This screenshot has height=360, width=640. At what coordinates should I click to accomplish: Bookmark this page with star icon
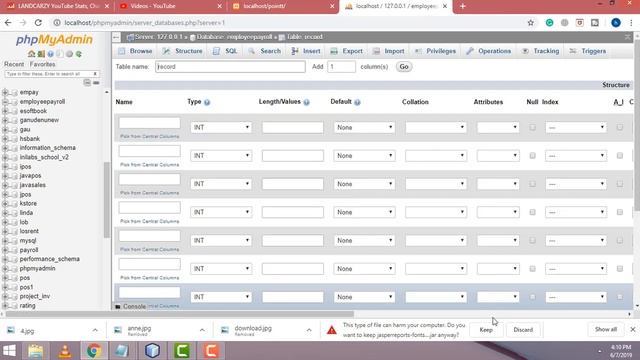531,23
